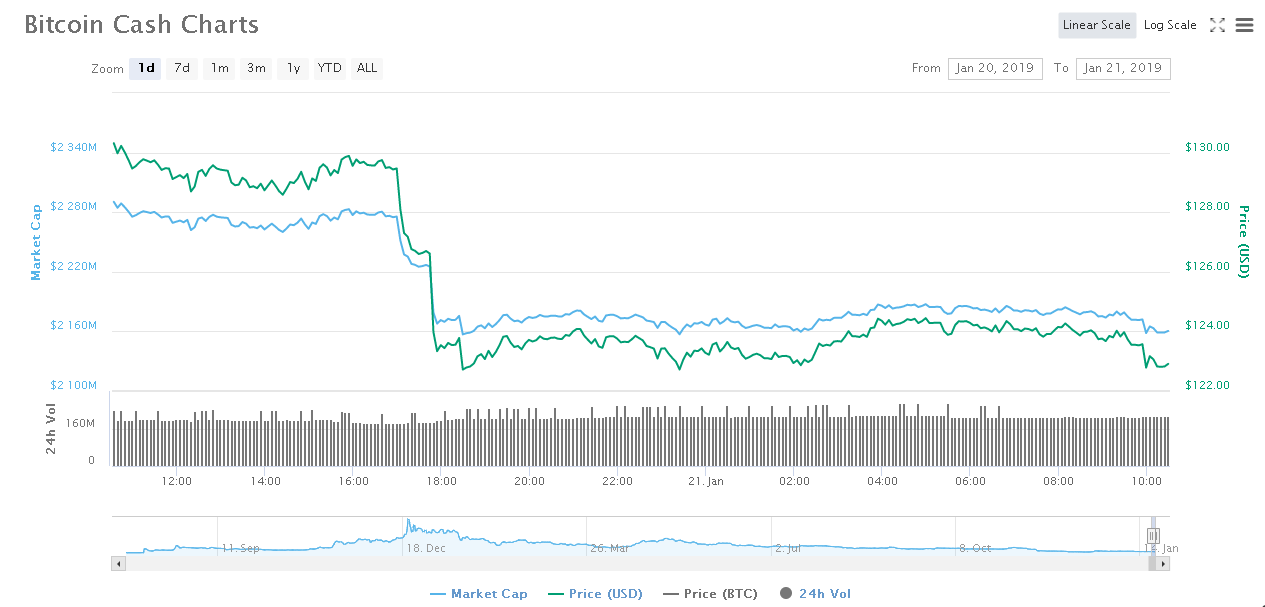Click the $2 220M market cap label

(74, 266)
